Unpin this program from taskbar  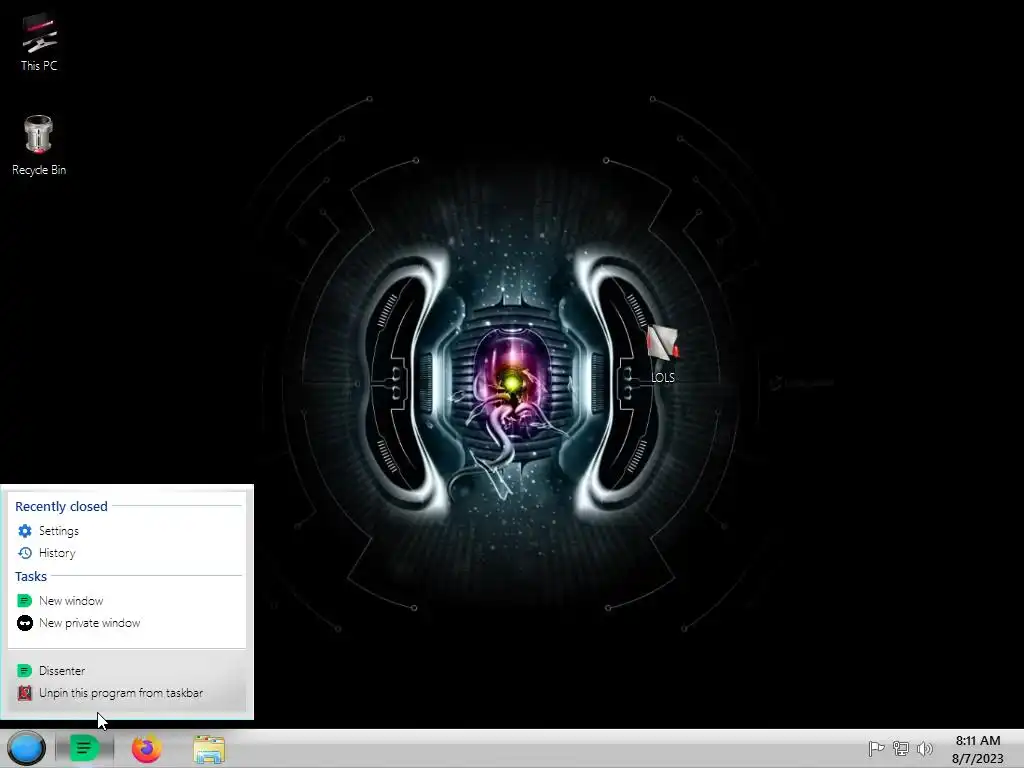pyautogui.click(x=127, y=693)
